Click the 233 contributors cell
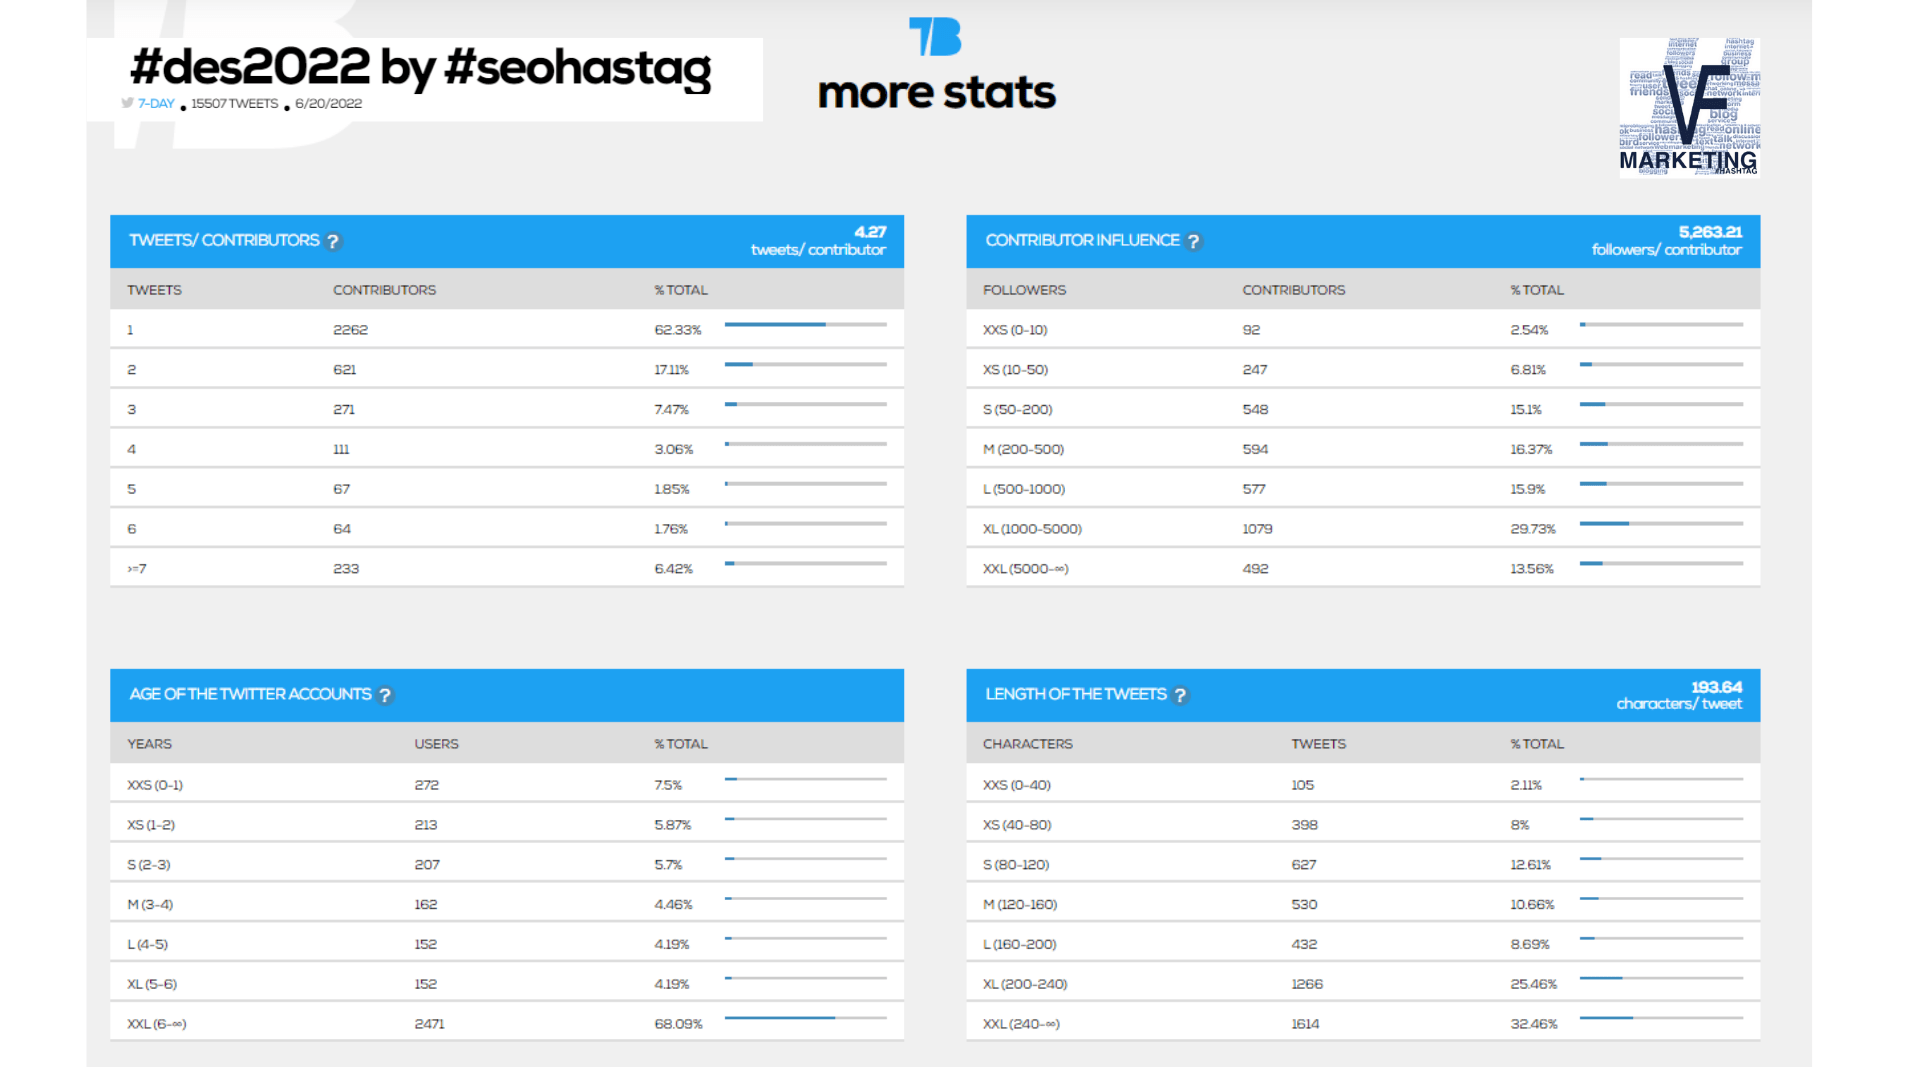The width and height of the screenshot is (1920, 1080). [346, 569]
